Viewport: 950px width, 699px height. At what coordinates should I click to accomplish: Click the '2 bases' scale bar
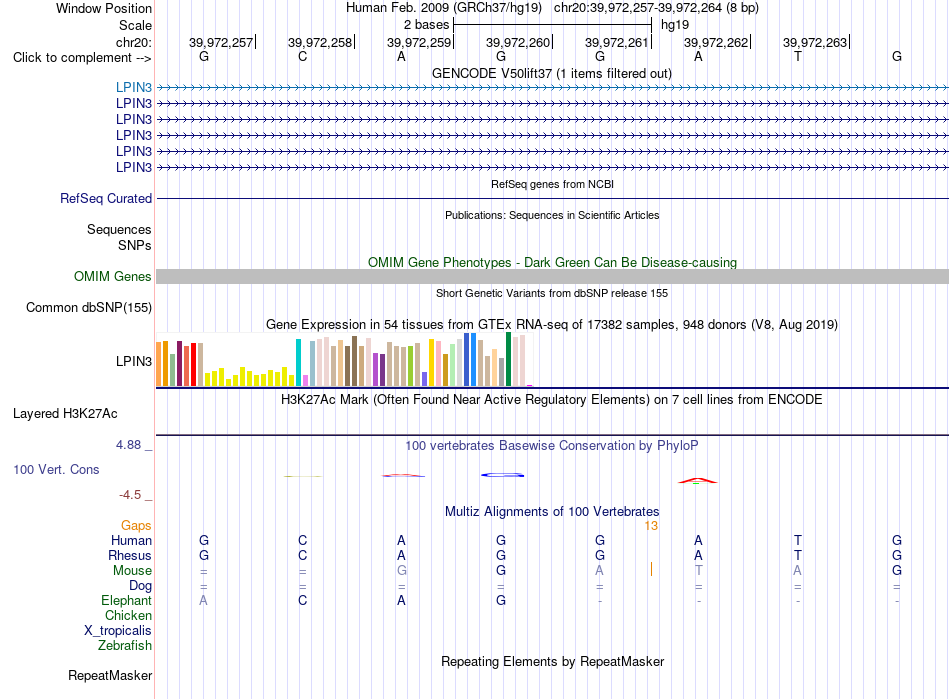pyautogui.click(x=553, y=25)
